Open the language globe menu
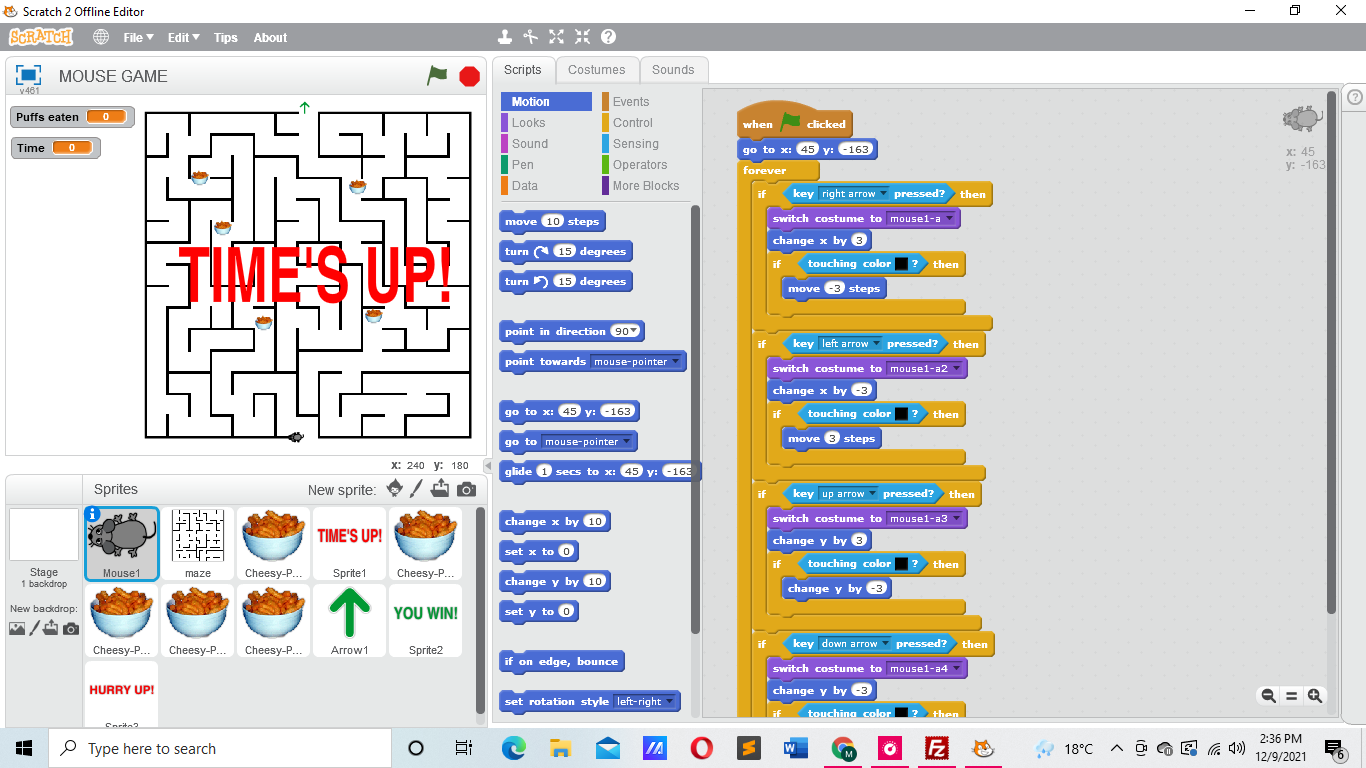The height and width of the screenshot is (768, 1366). coord(101,37)
